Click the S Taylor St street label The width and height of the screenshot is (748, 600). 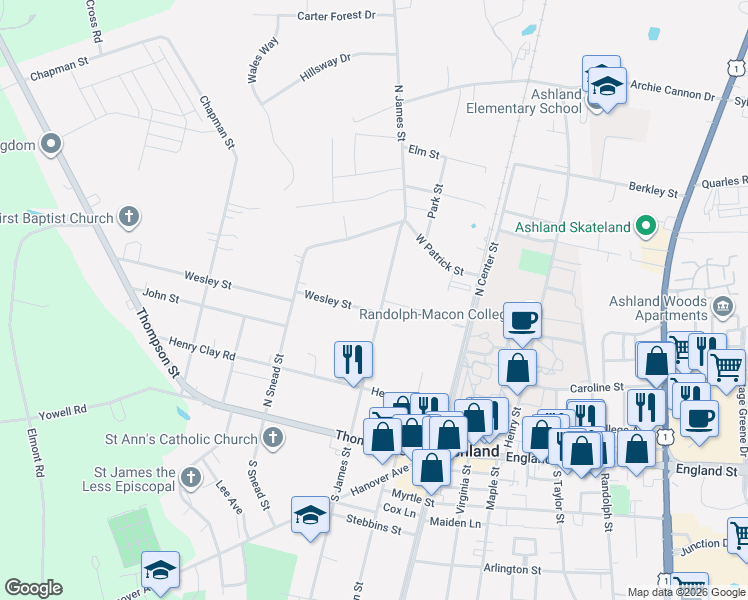(x=559, y=497)
